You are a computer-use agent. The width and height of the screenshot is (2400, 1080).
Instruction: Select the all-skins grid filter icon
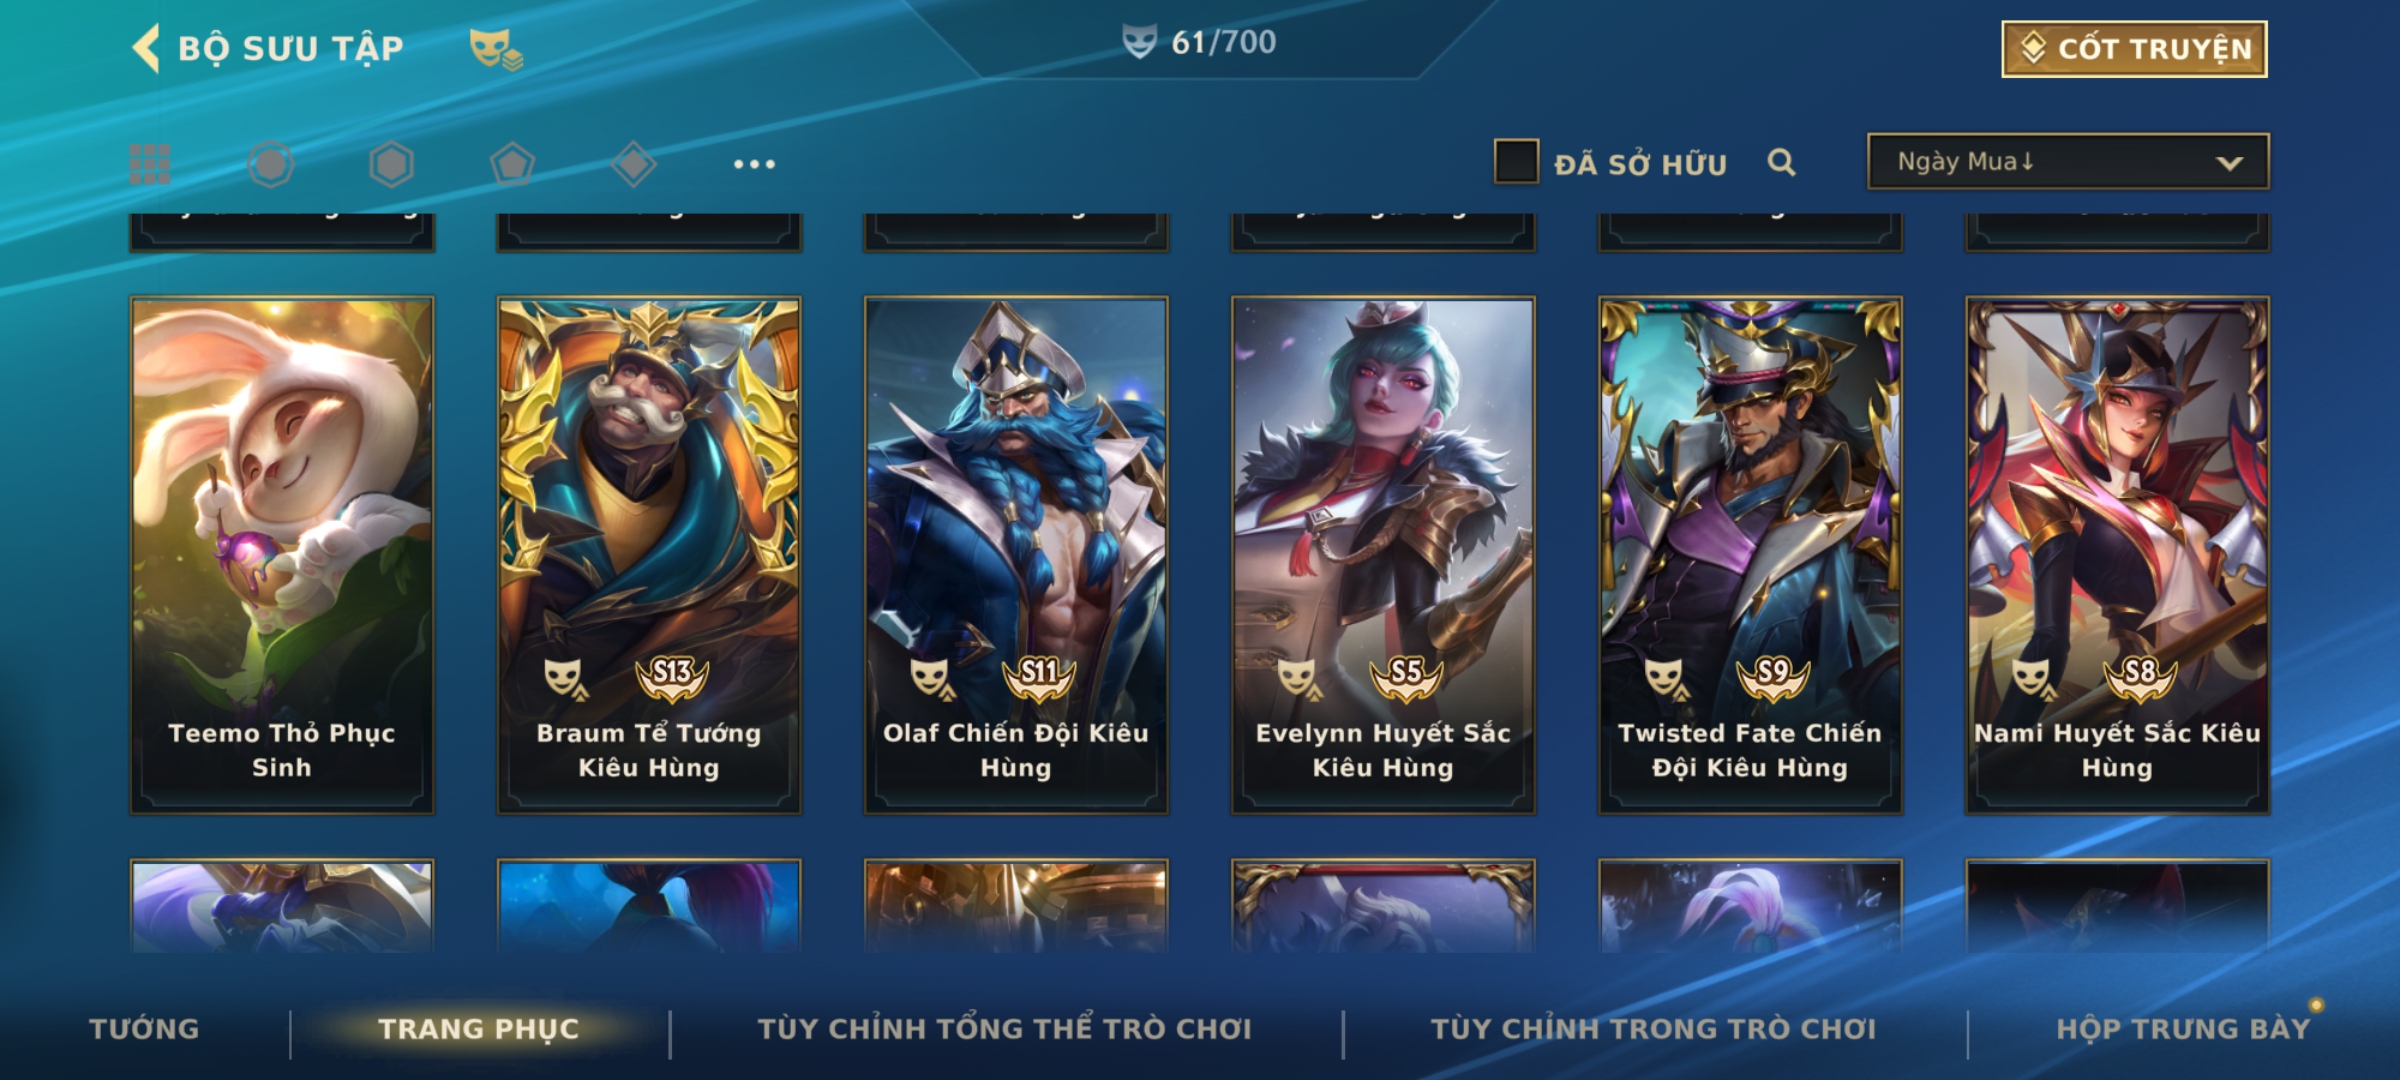tap(150, 164)
